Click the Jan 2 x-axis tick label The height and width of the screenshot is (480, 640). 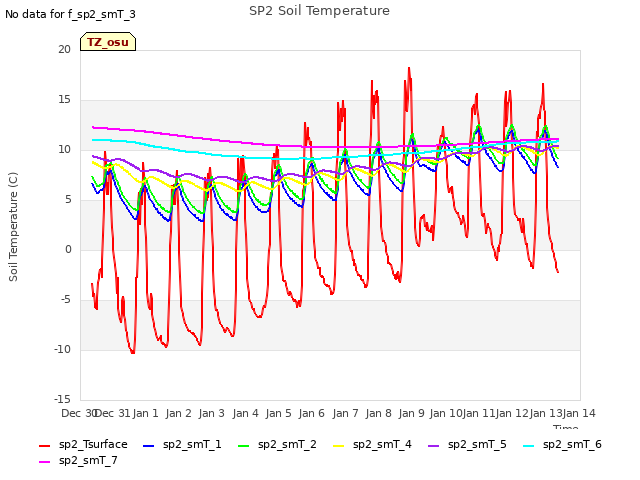178,413
